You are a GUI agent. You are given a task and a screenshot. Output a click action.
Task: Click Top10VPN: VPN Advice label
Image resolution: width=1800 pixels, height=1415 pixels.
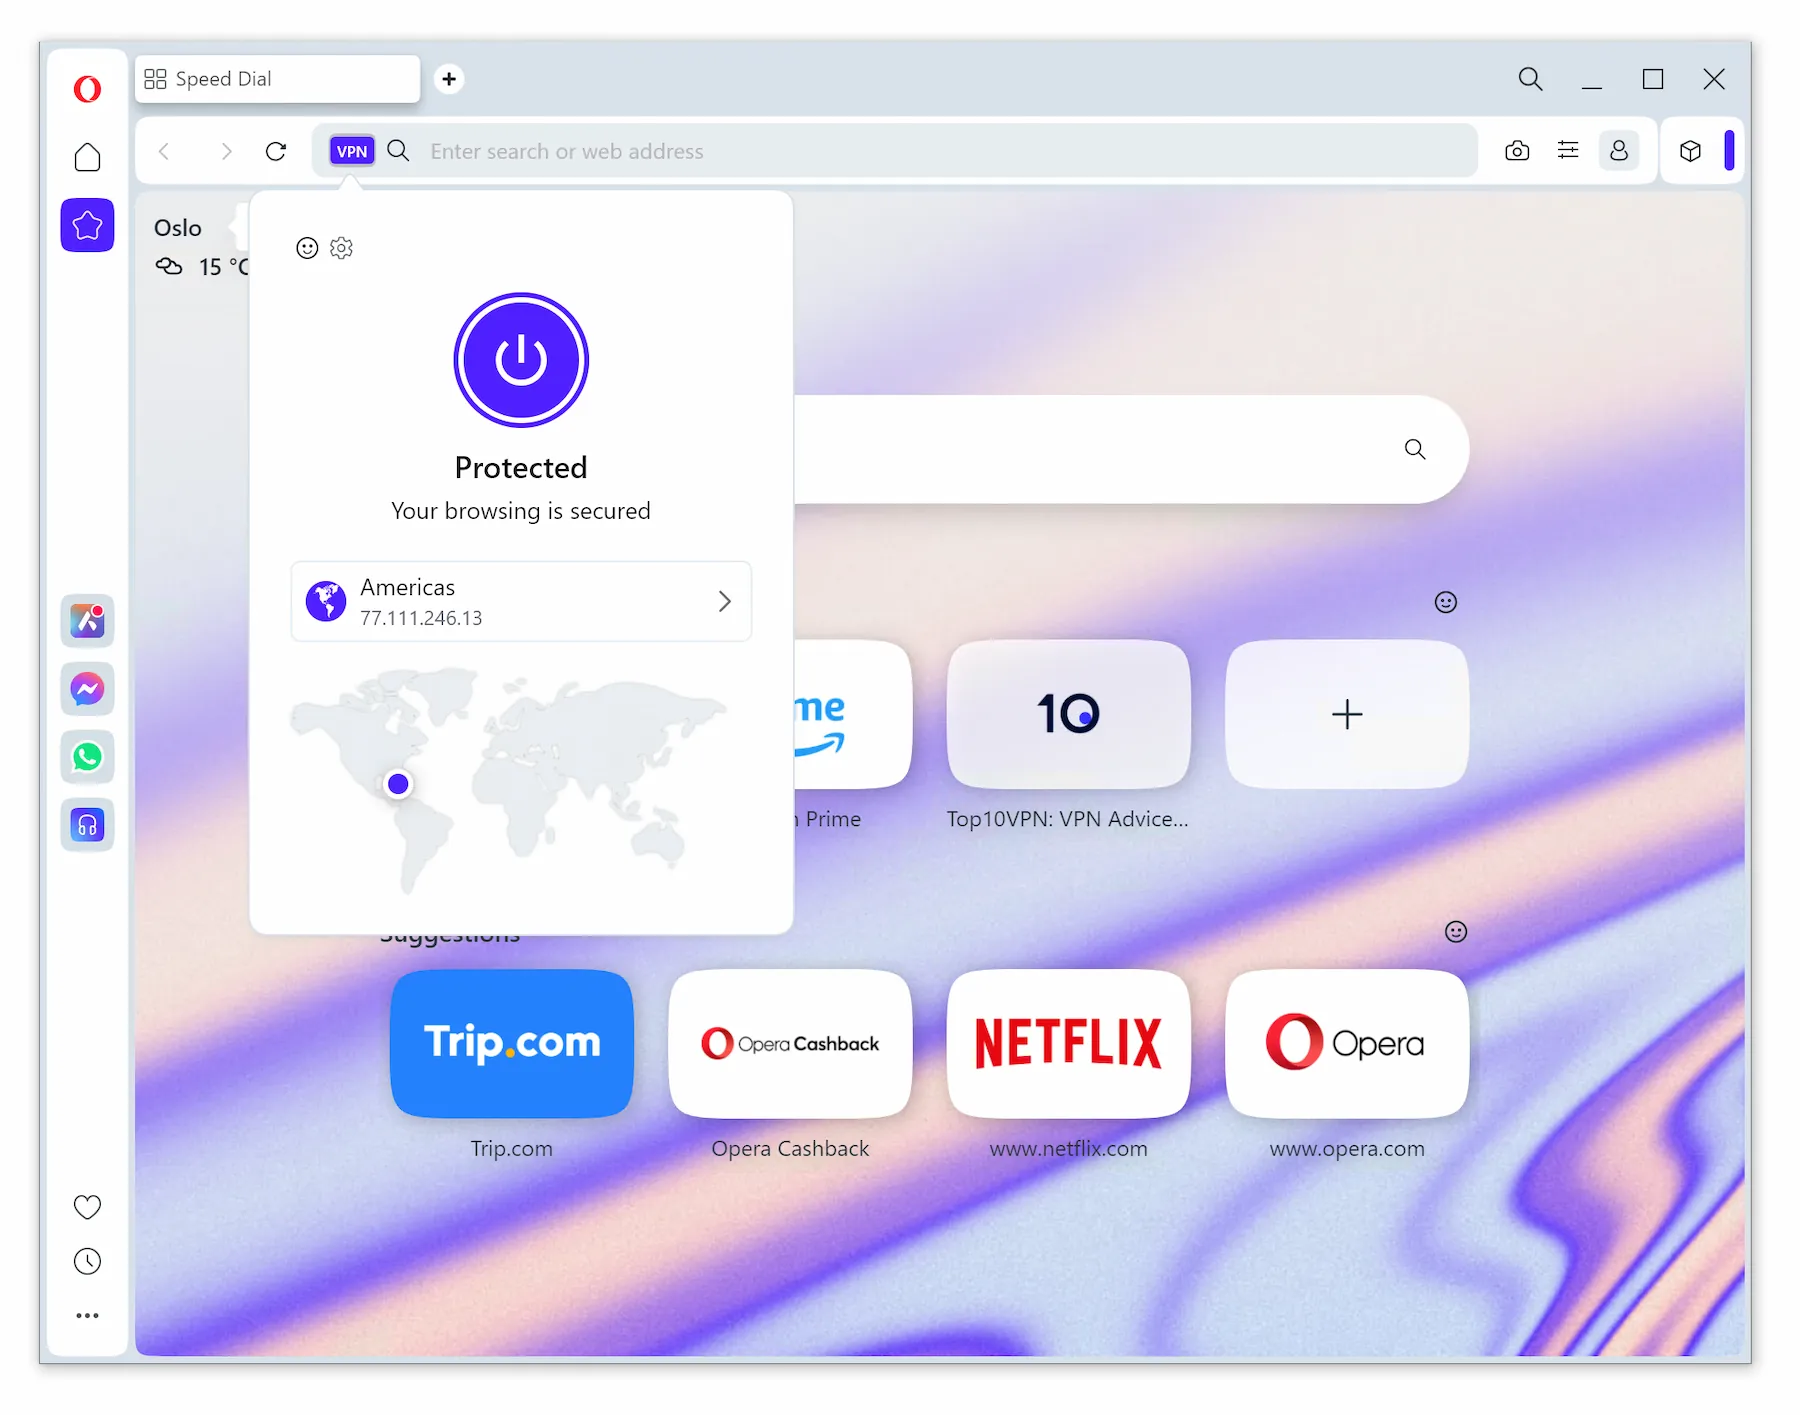[1068, 819]
